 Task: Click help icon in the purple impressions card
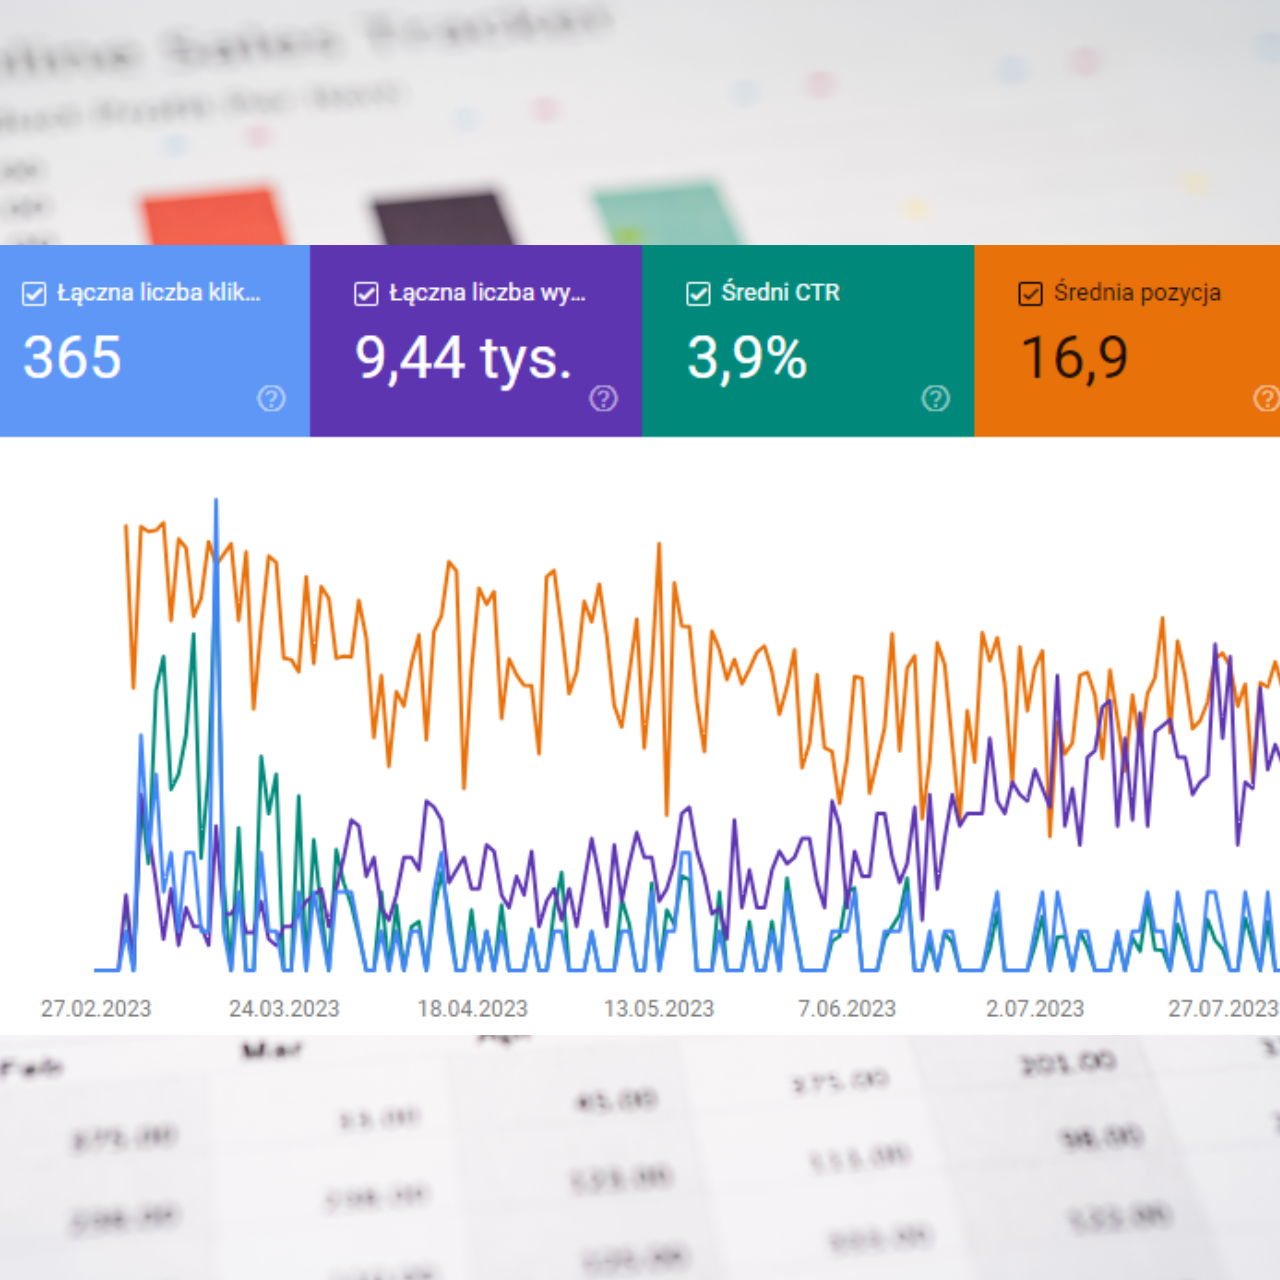click(603, 399)
